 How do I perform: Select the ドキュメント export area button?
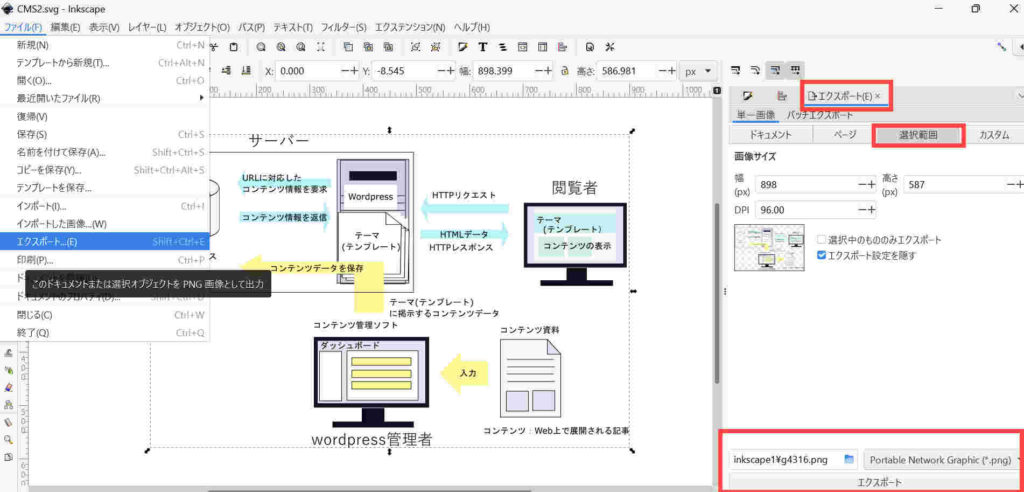[x=770, y=135]
